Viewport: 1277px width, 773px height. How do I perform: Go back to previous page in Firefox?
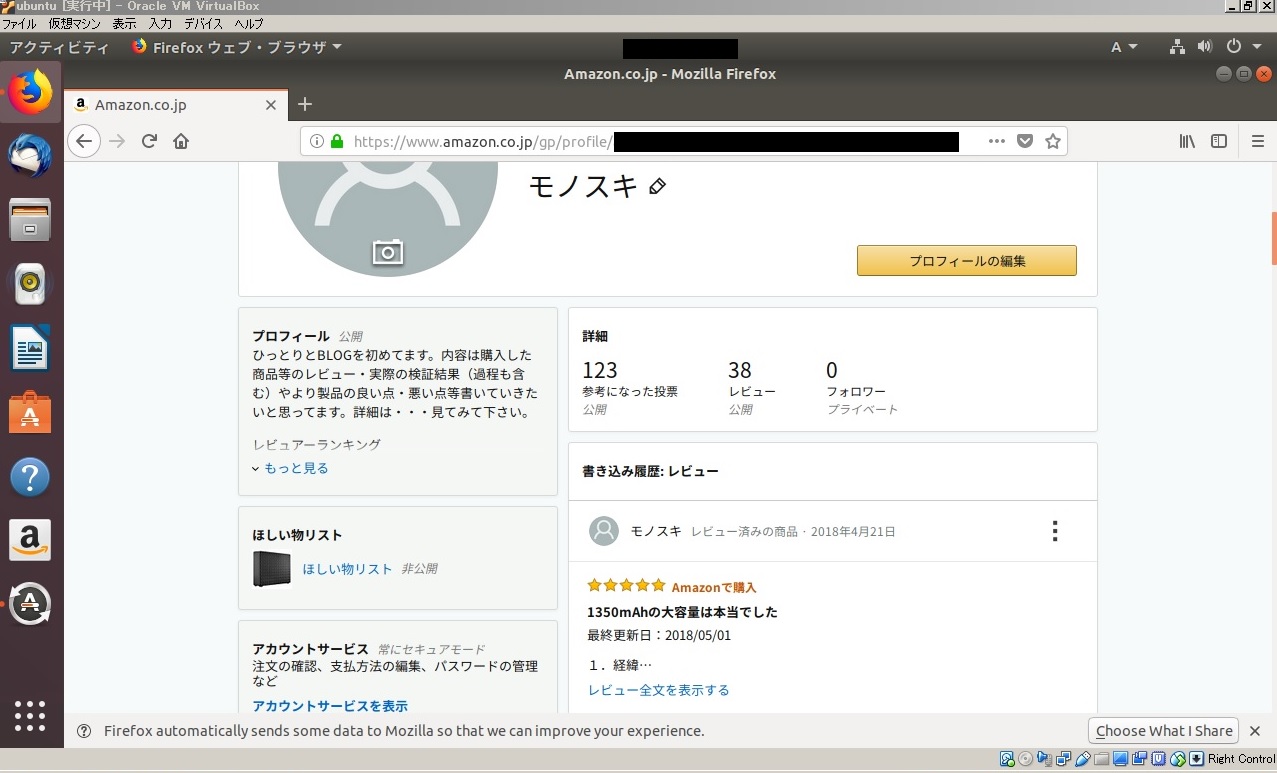(84, 141)
